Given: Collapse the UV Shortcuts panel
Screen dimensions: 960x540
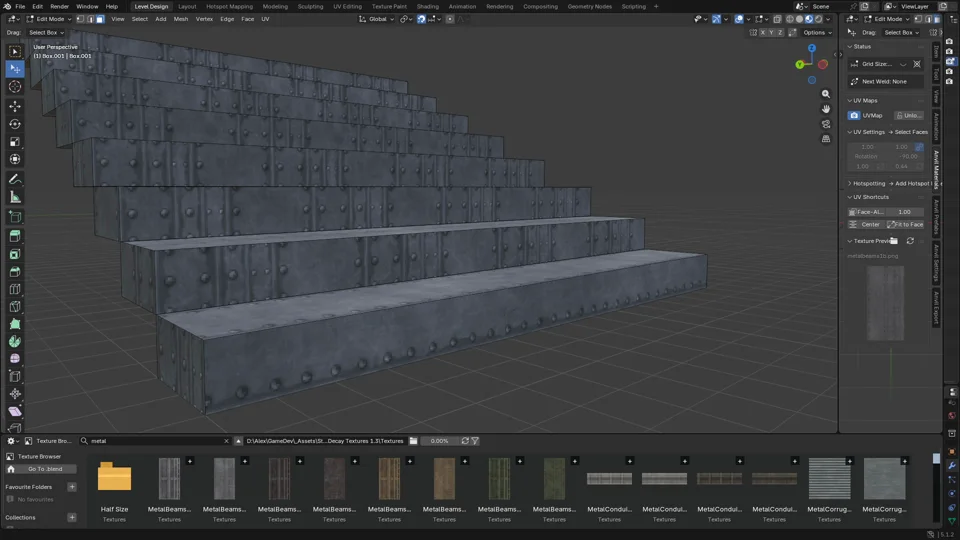Looking at the screenshot, I should click(871, 197).
